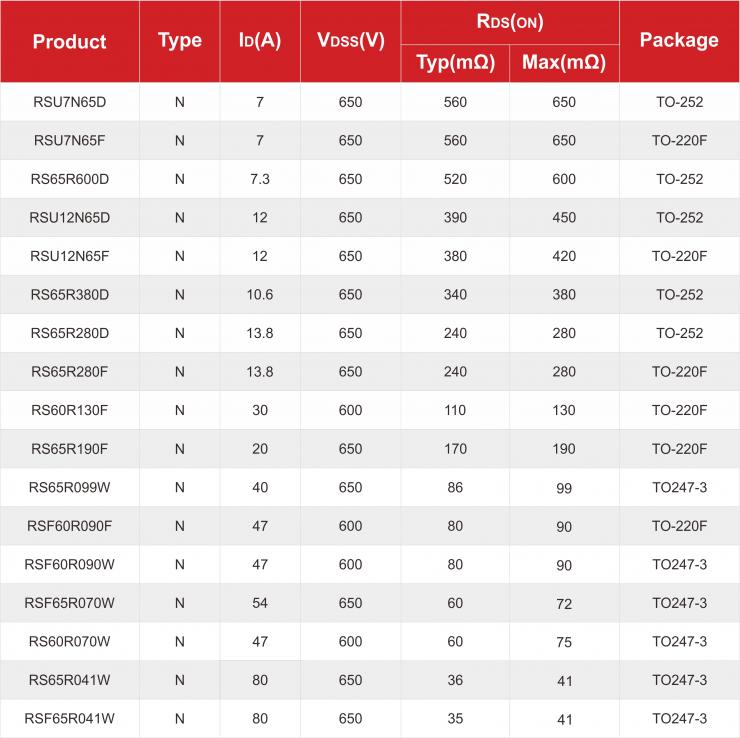This screenshot has width=740, height=738.
Task: Select product RSU12N65F
Action: tap(69, 257)
